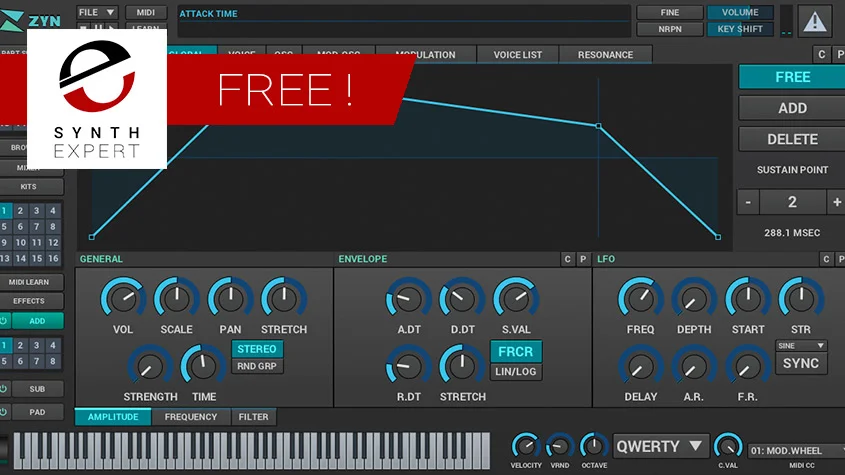
Task: Click the envelope sustain point node on graph
Action: tap(598, 126)
